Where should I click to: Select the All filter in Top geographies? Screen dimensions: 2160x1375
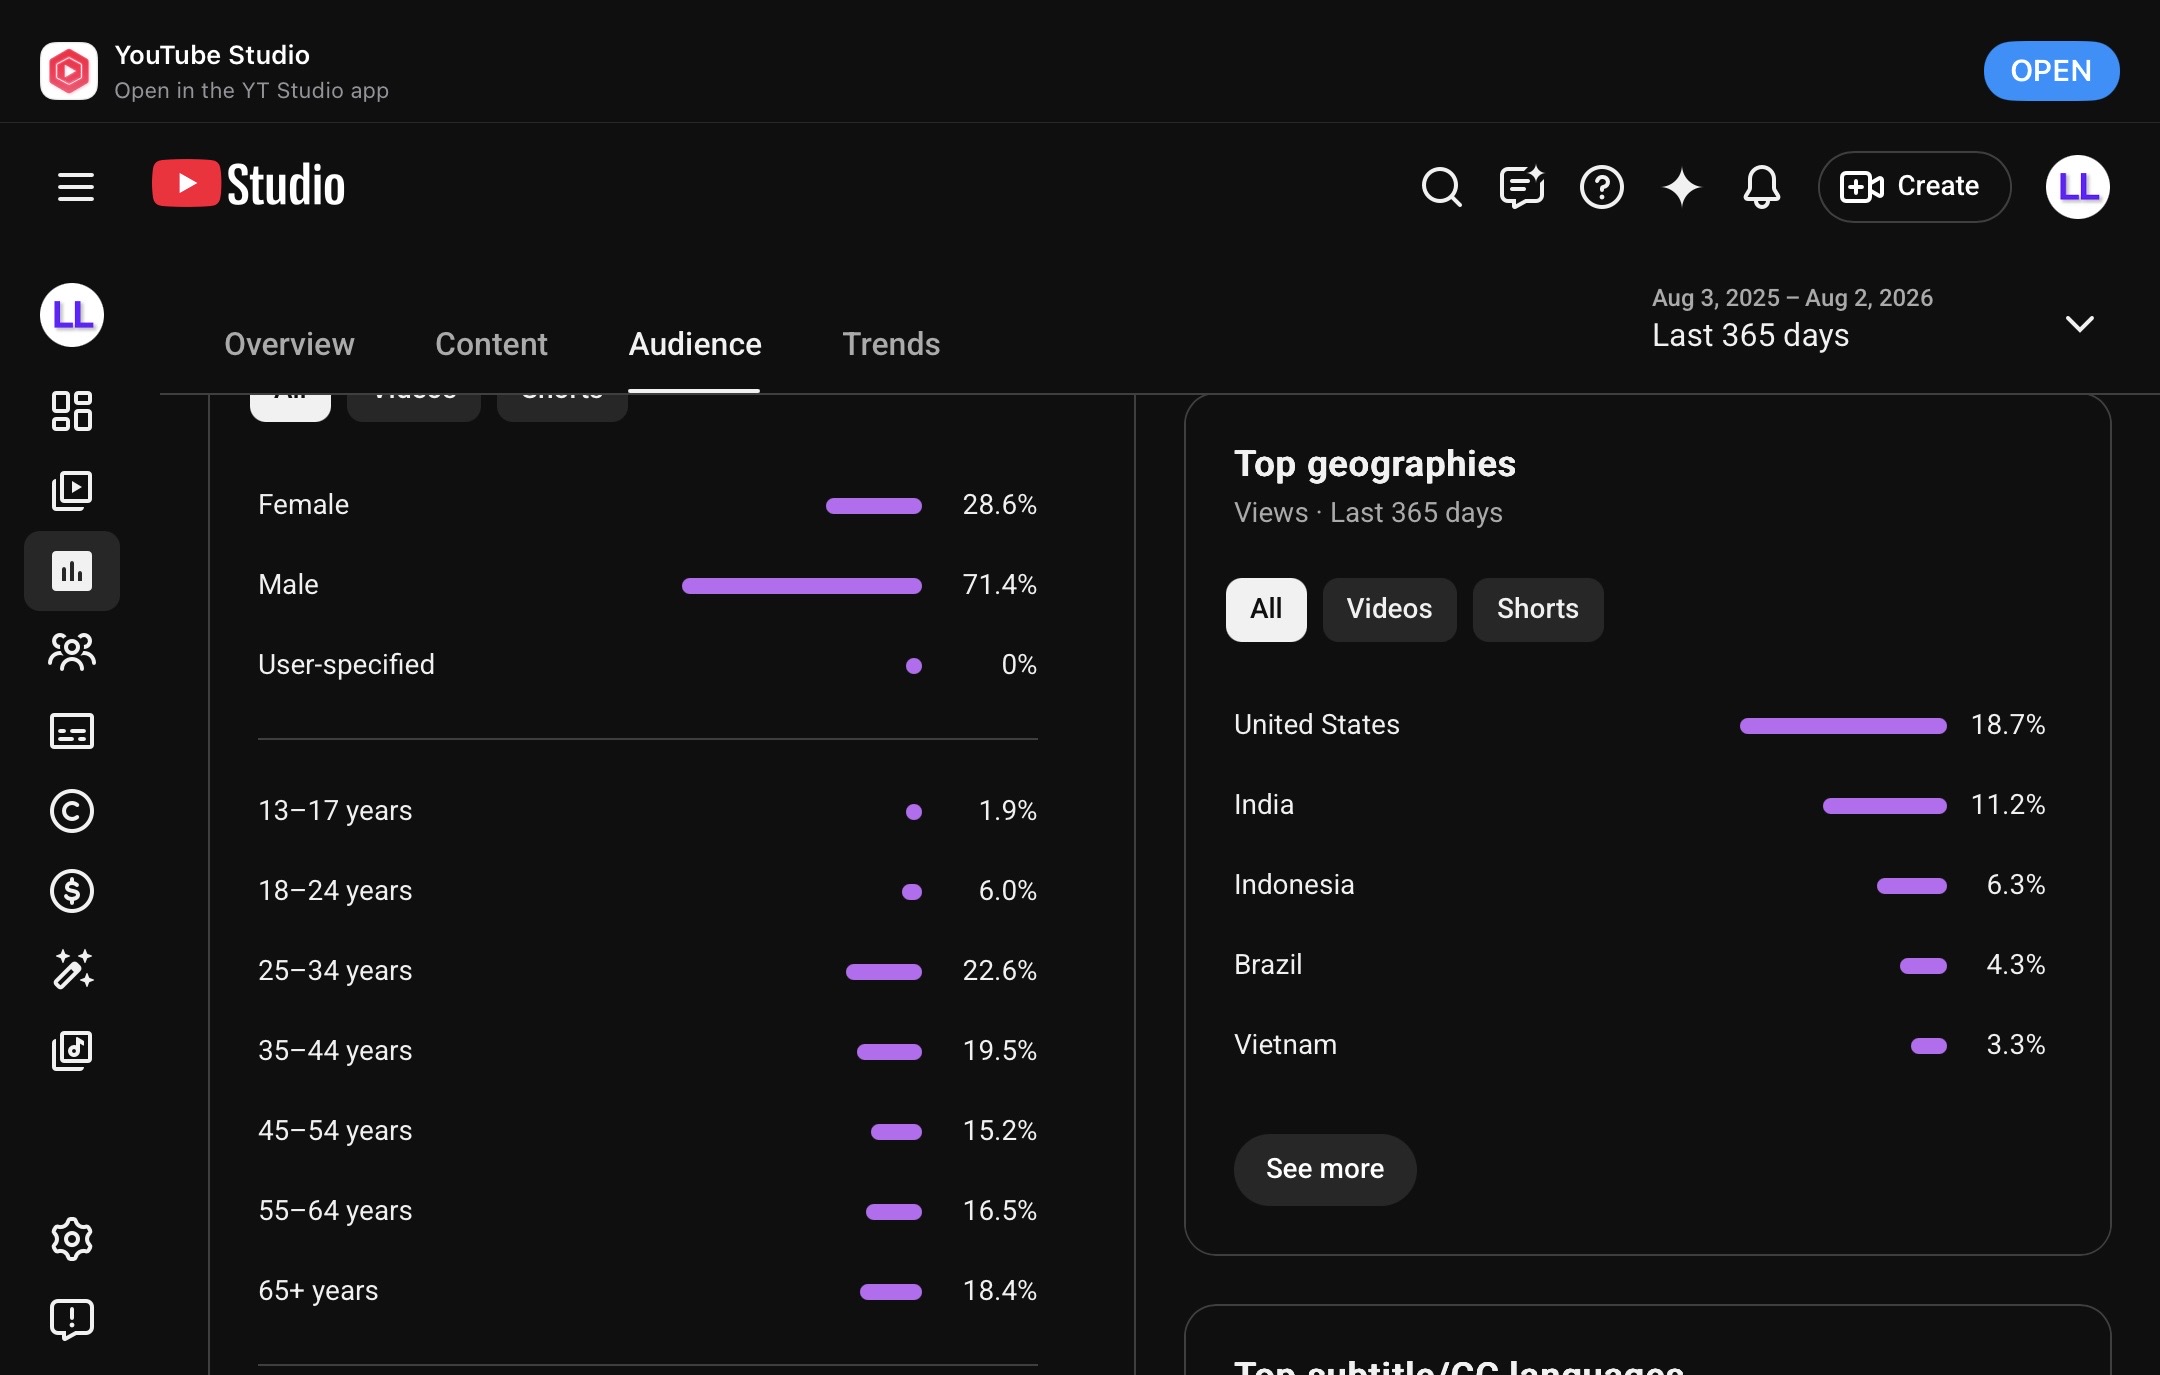[1266, 609]
